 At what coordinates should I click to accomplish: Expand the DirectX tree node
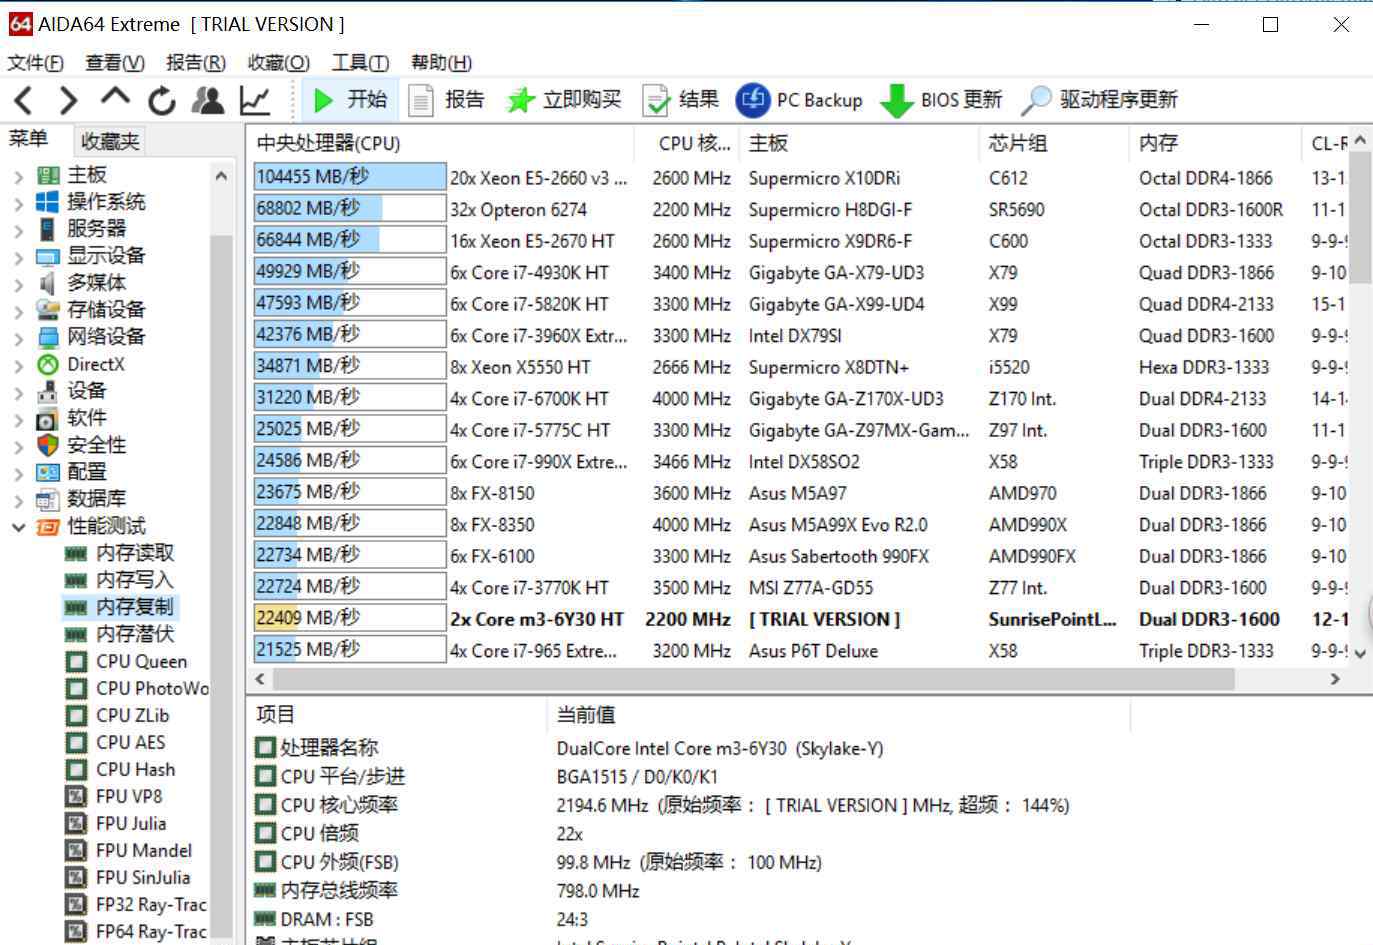pyautogui.click(x=19, y=365)
